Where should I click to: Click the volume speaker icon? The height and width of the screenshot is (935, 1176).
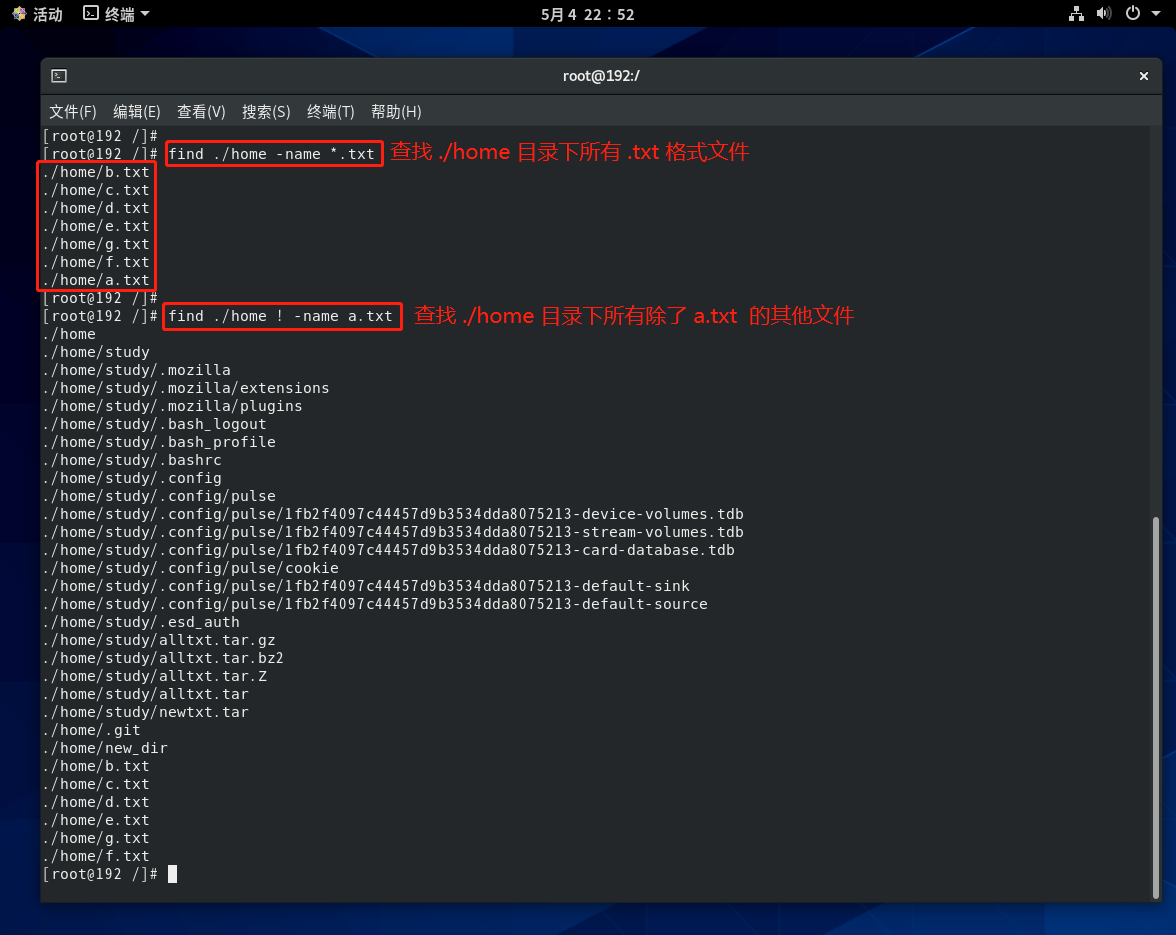point(1104,14)
